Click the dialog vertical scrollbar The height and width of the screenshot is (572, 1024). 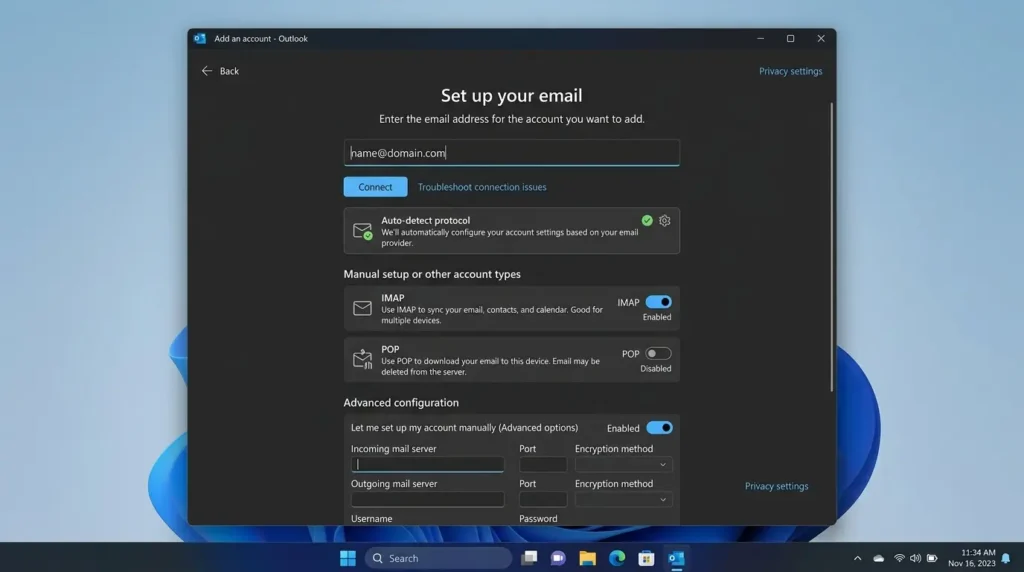[831, 247]
